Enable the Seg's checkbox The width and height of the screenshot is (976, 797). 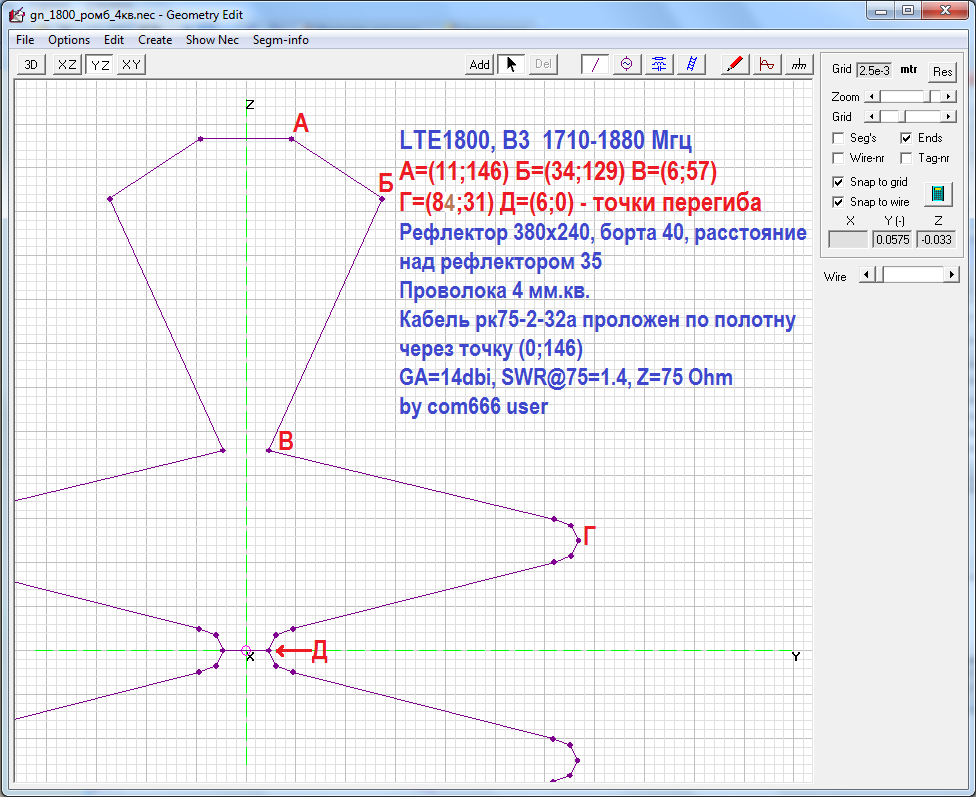pos(839,138)
